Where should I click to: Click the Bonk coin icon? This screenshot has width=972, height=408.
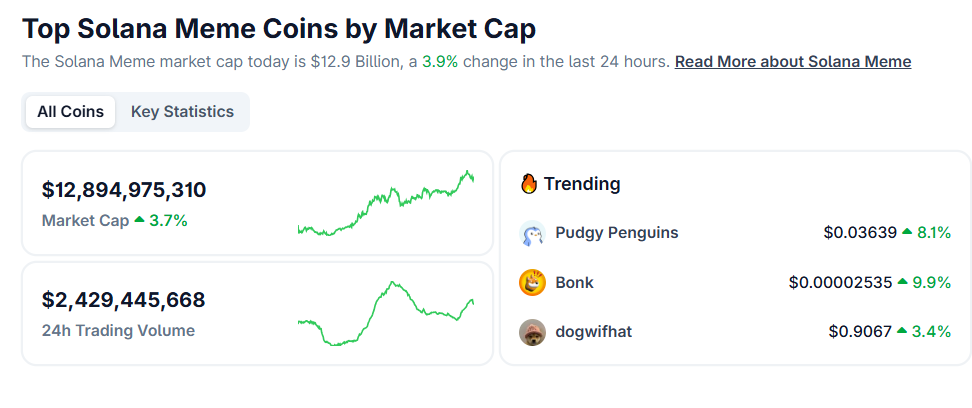click(x=532, y=283)
